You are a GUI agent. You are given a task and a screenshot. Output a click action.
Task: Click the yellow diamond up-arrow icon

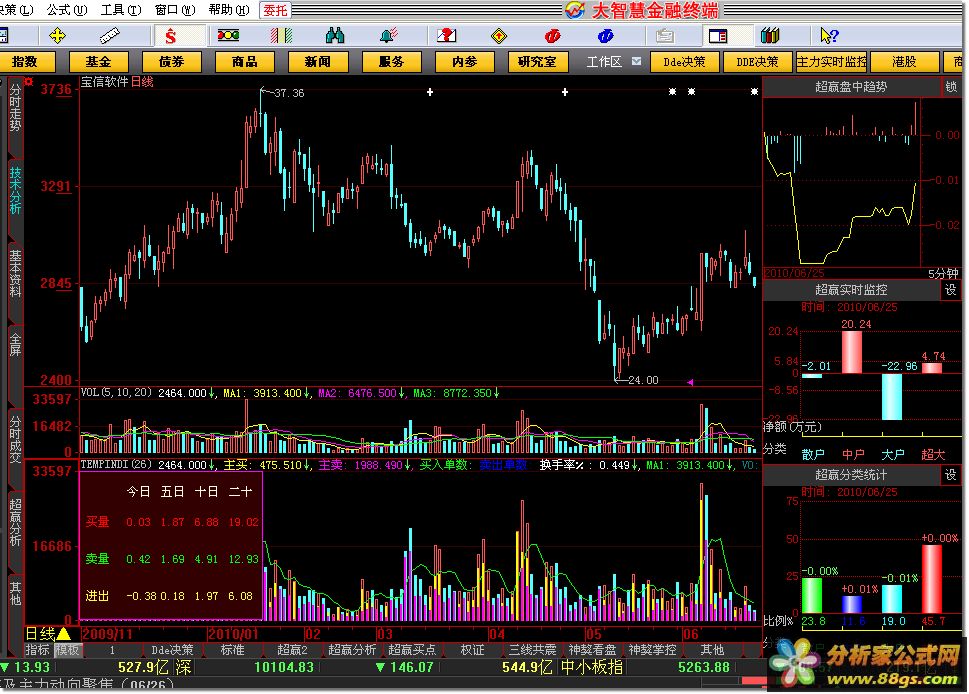(499, 36)
